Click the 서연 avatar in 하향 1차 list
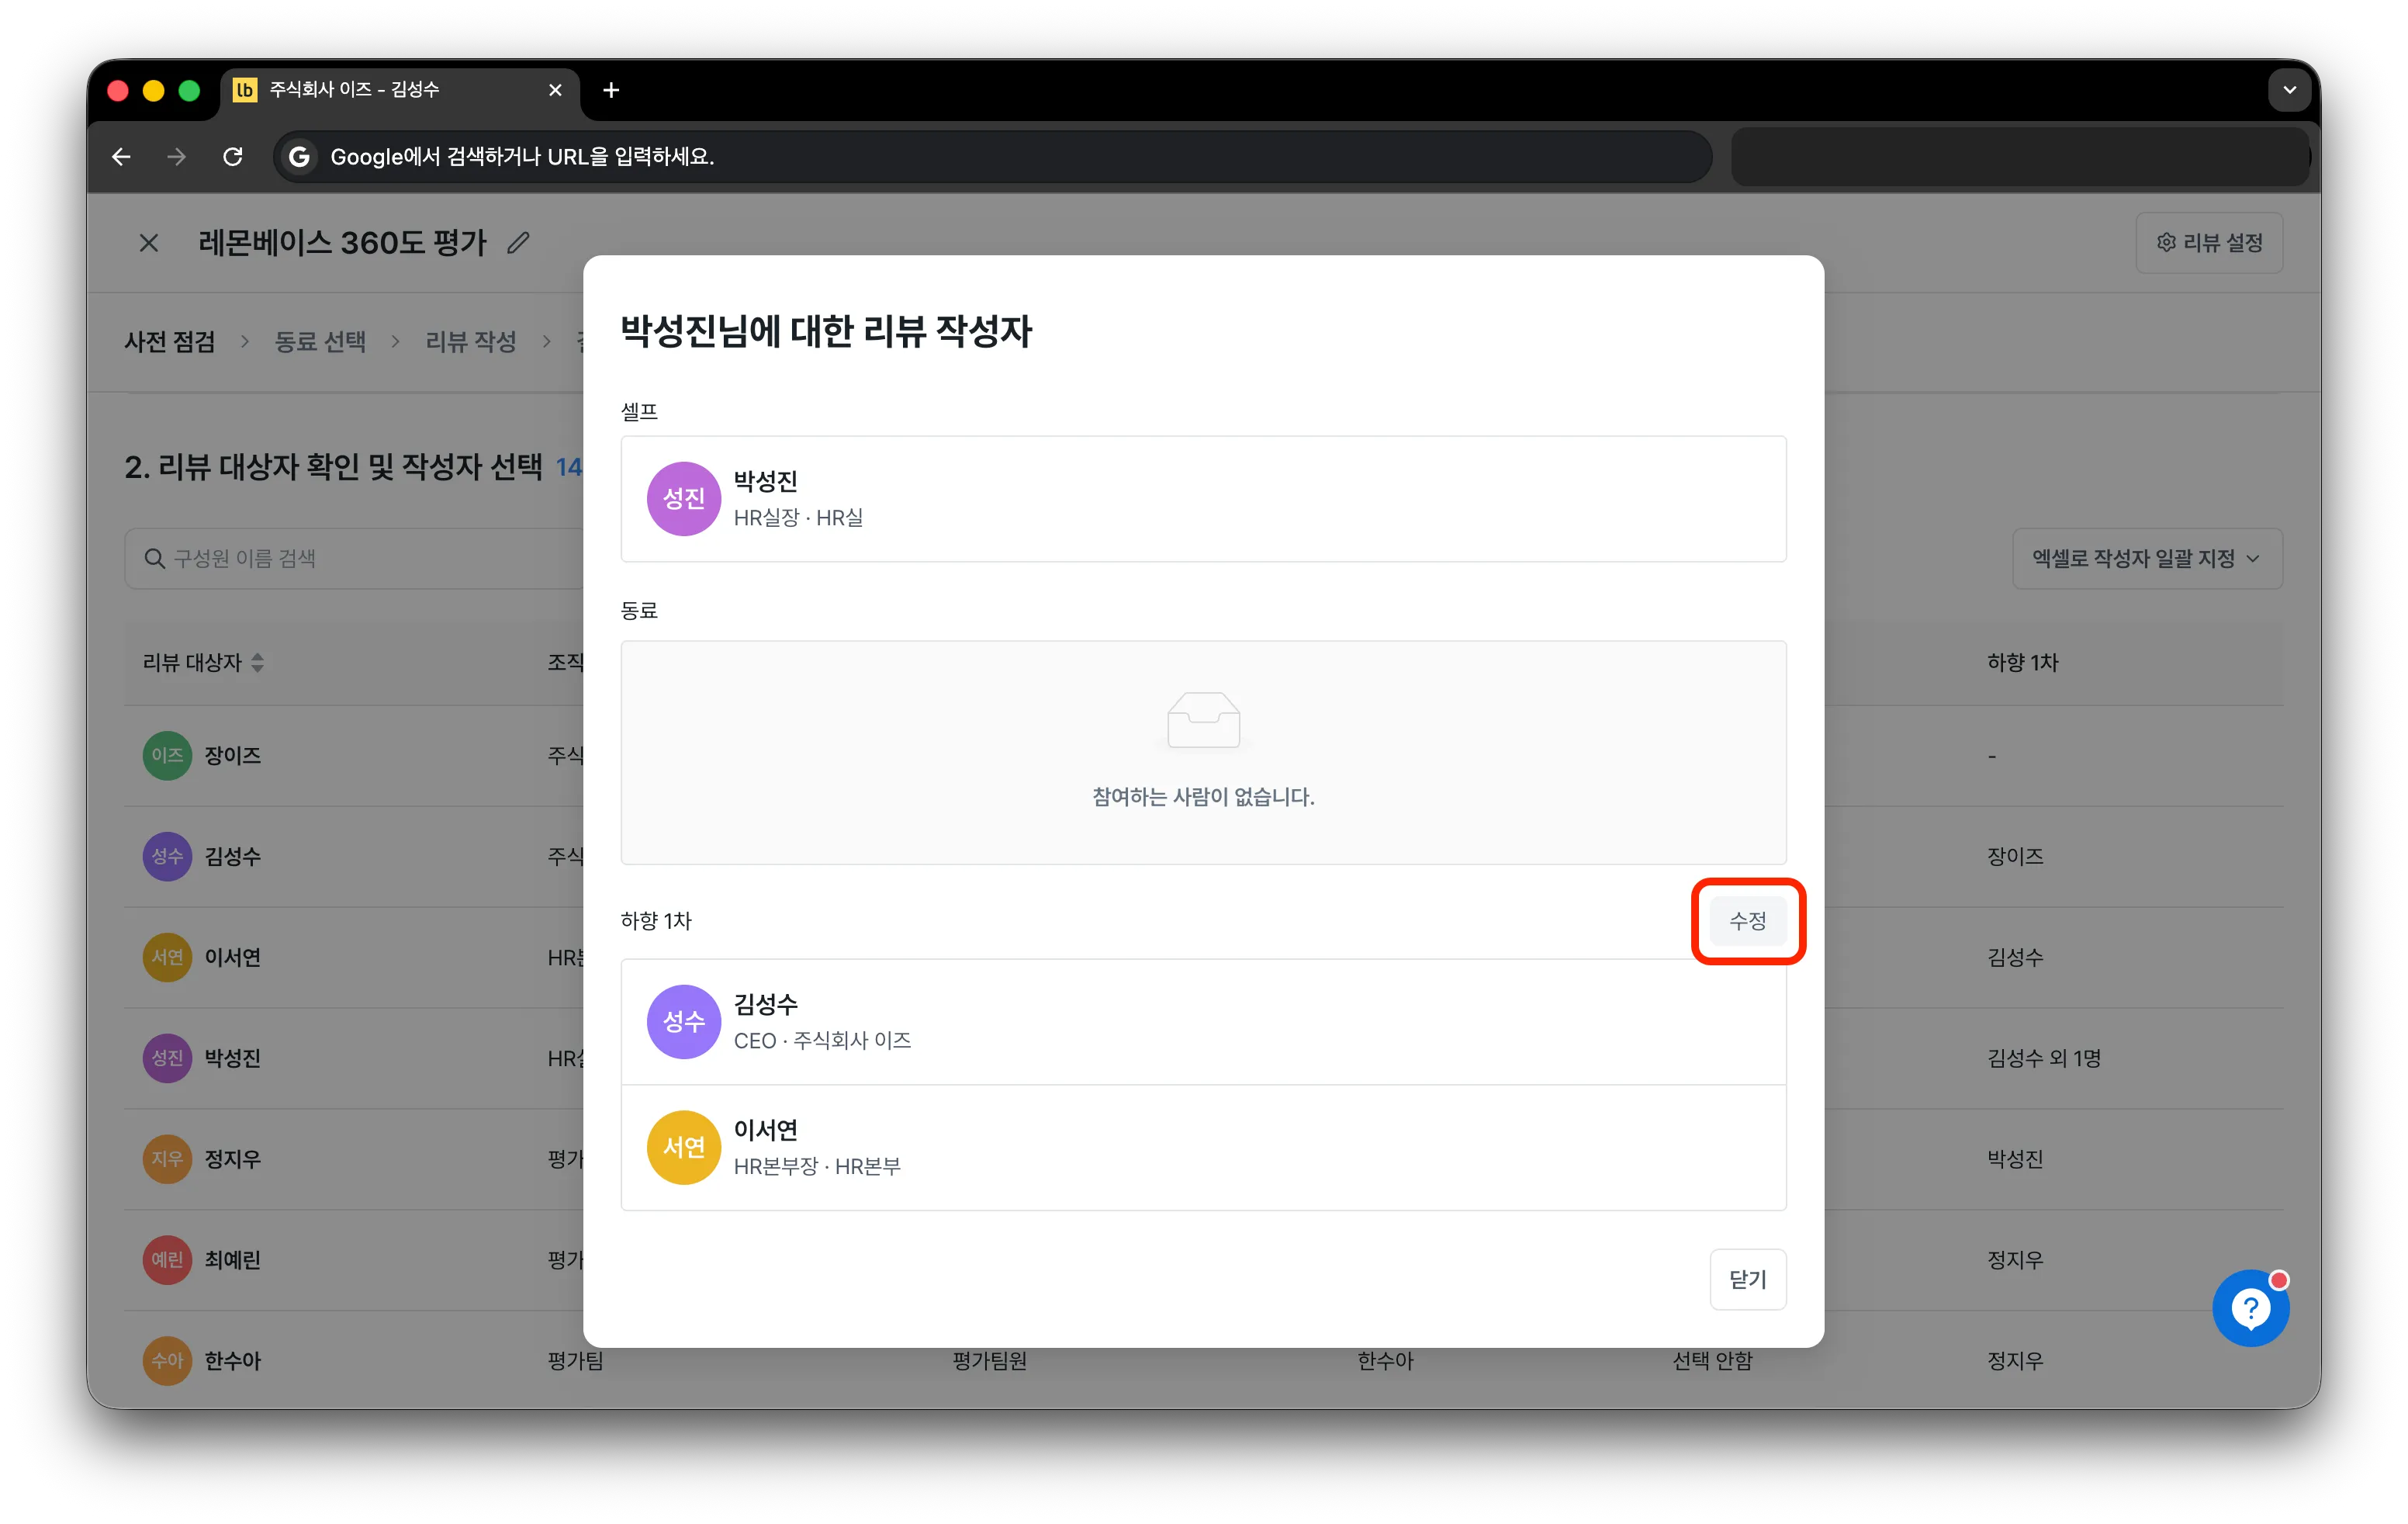The width and height of the screenshot is (2408, 1524). [684, 1147]
